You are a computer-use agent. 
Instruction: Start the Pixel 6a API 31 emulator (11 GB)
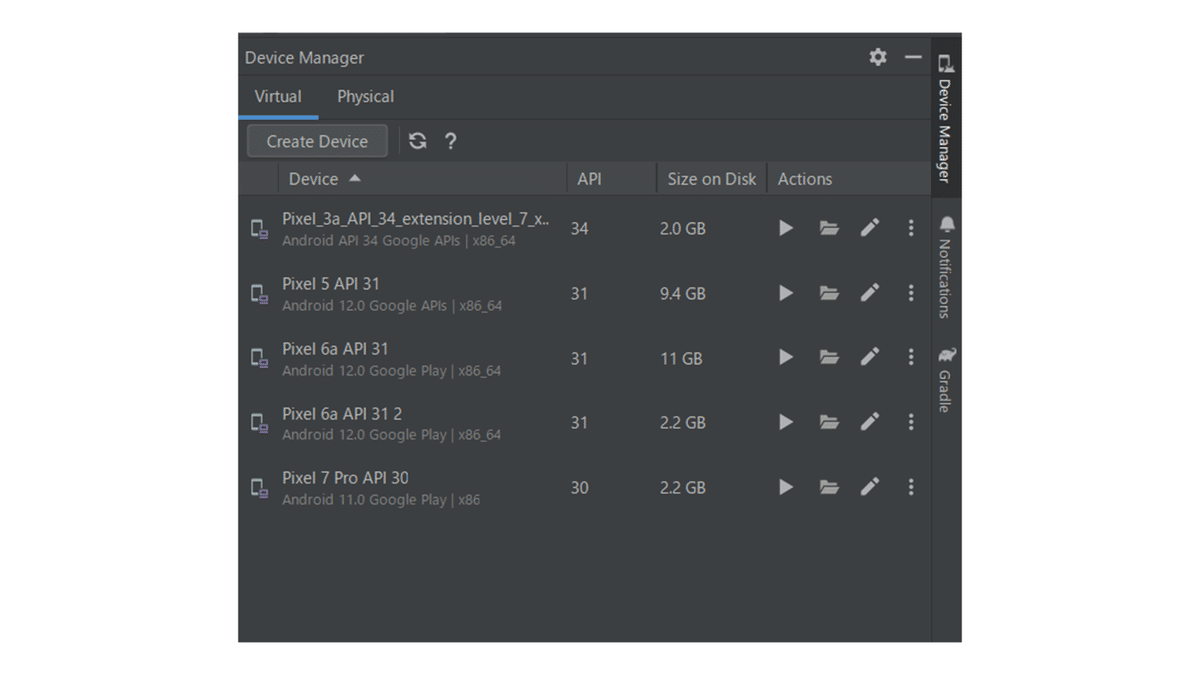pos(786,357)
